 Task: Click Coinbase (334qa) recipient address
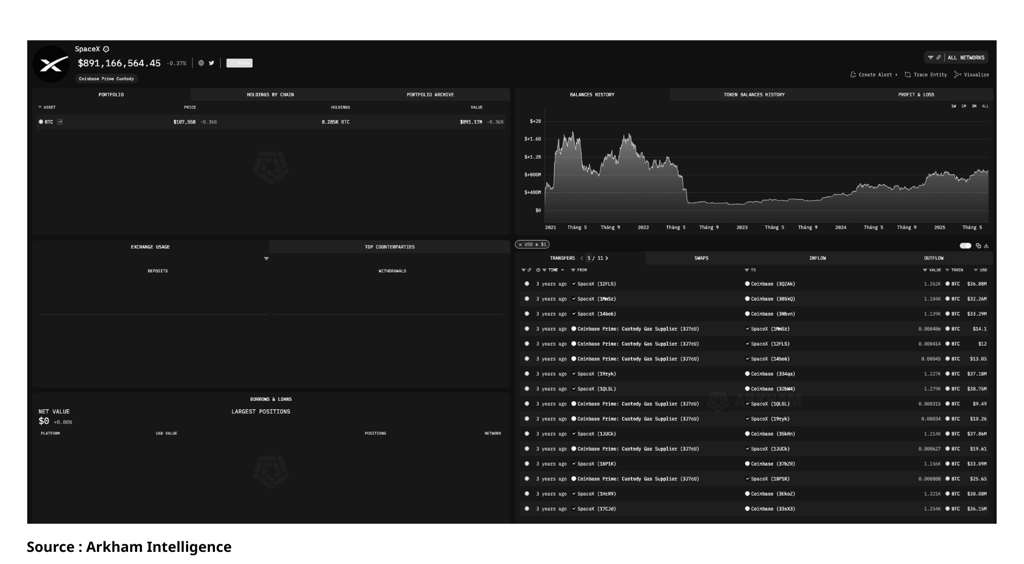point(773,374)
